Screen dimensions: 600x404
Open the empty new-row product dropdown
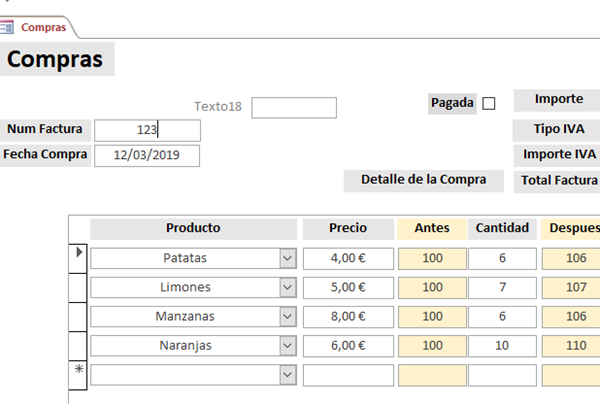coord(288,375)
